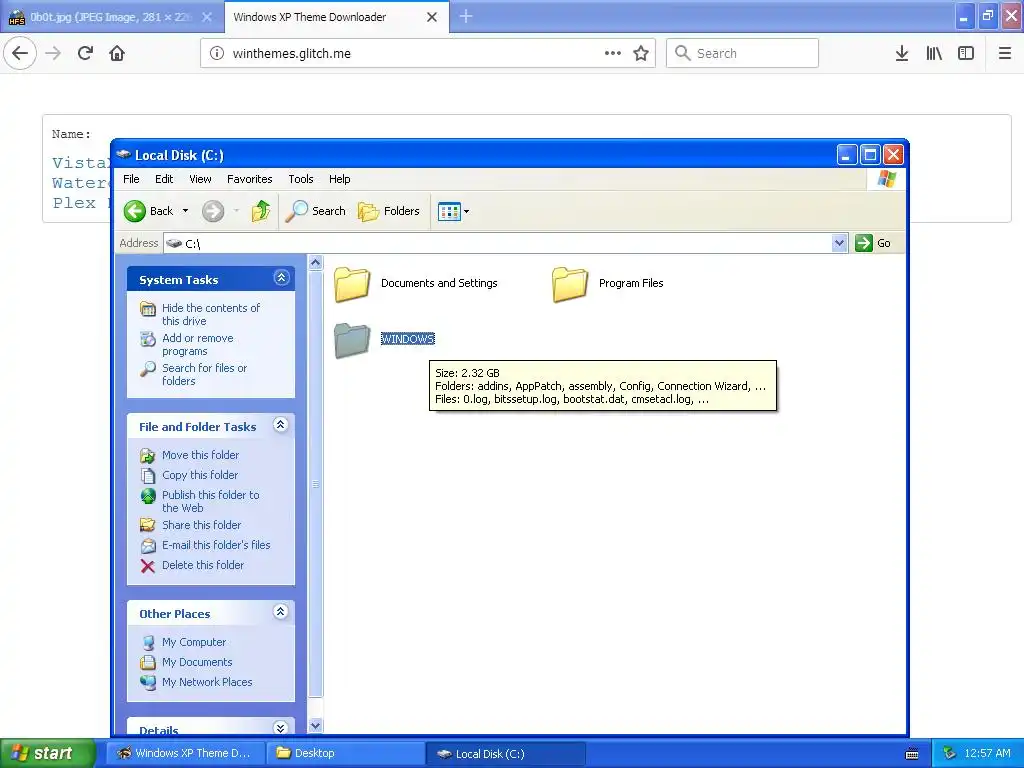This screenshot has width=1024, height=768.
Task: Click the task pane scrollbar down arrow
Action: (x=315, y=725)
